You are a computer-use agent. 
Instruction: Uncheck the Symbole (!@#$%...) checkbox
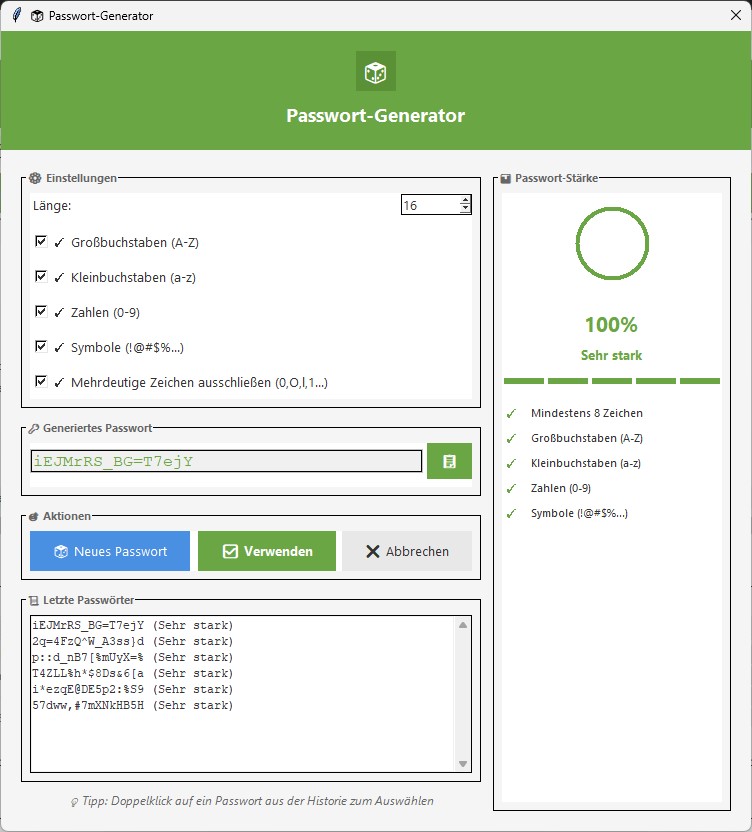41,346
